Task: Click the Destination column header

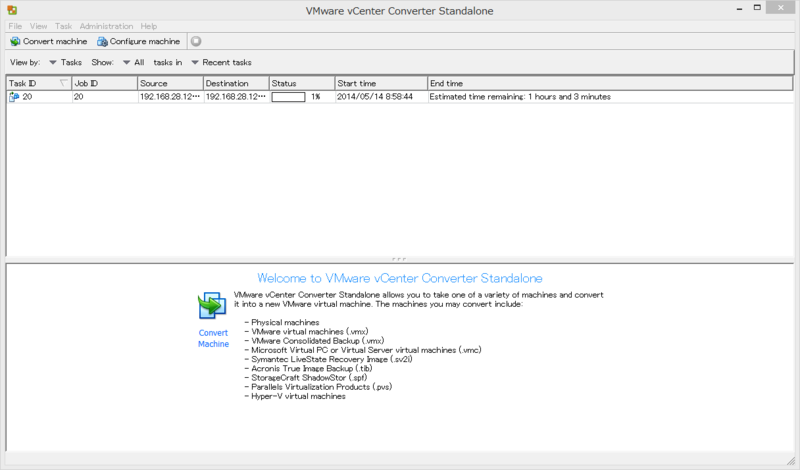Action: pos(236,83)
